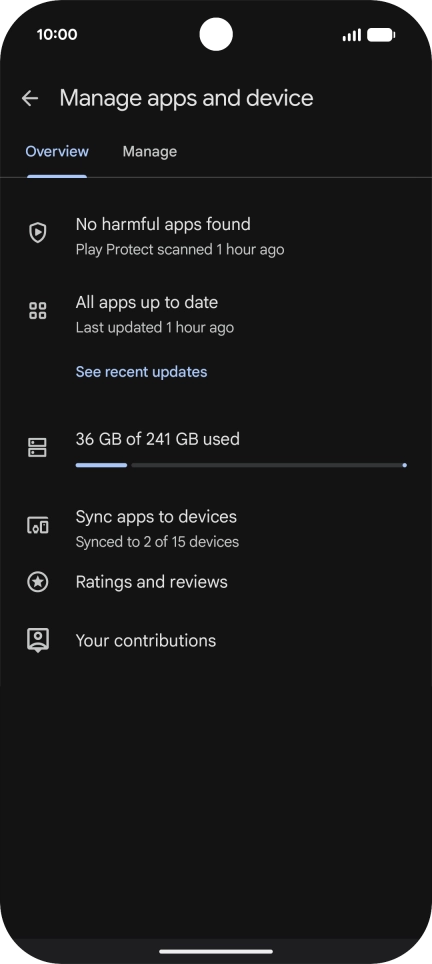Screen dimensions: 432x964
Task: Open Sync apps to devices
Action: click(216, 528)
